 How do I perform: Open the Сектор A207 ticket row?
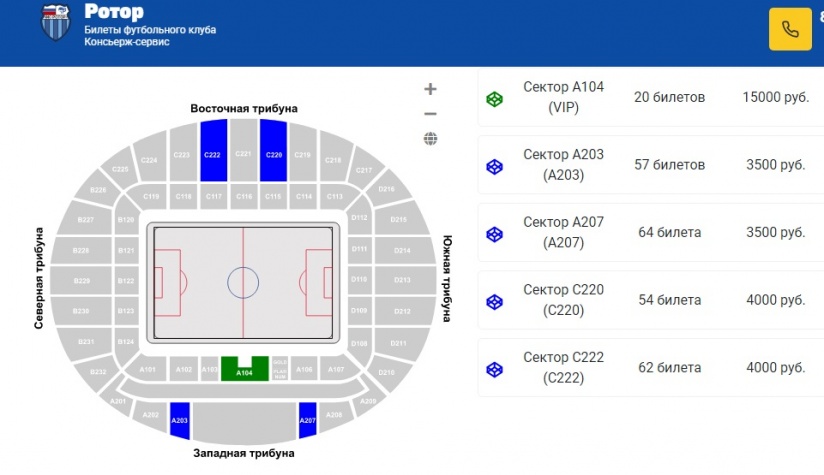(x=651, y=232)
